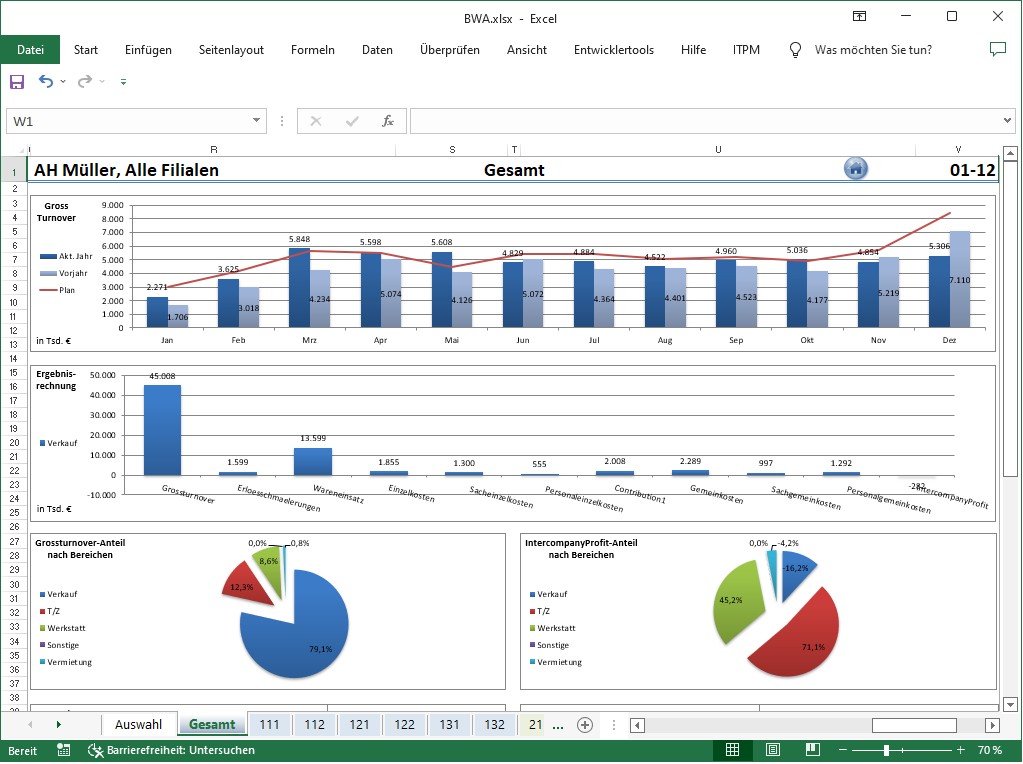Click the zoom slider handle
The width and height of the screenshot is (1023, 764).
pos(886,750)
